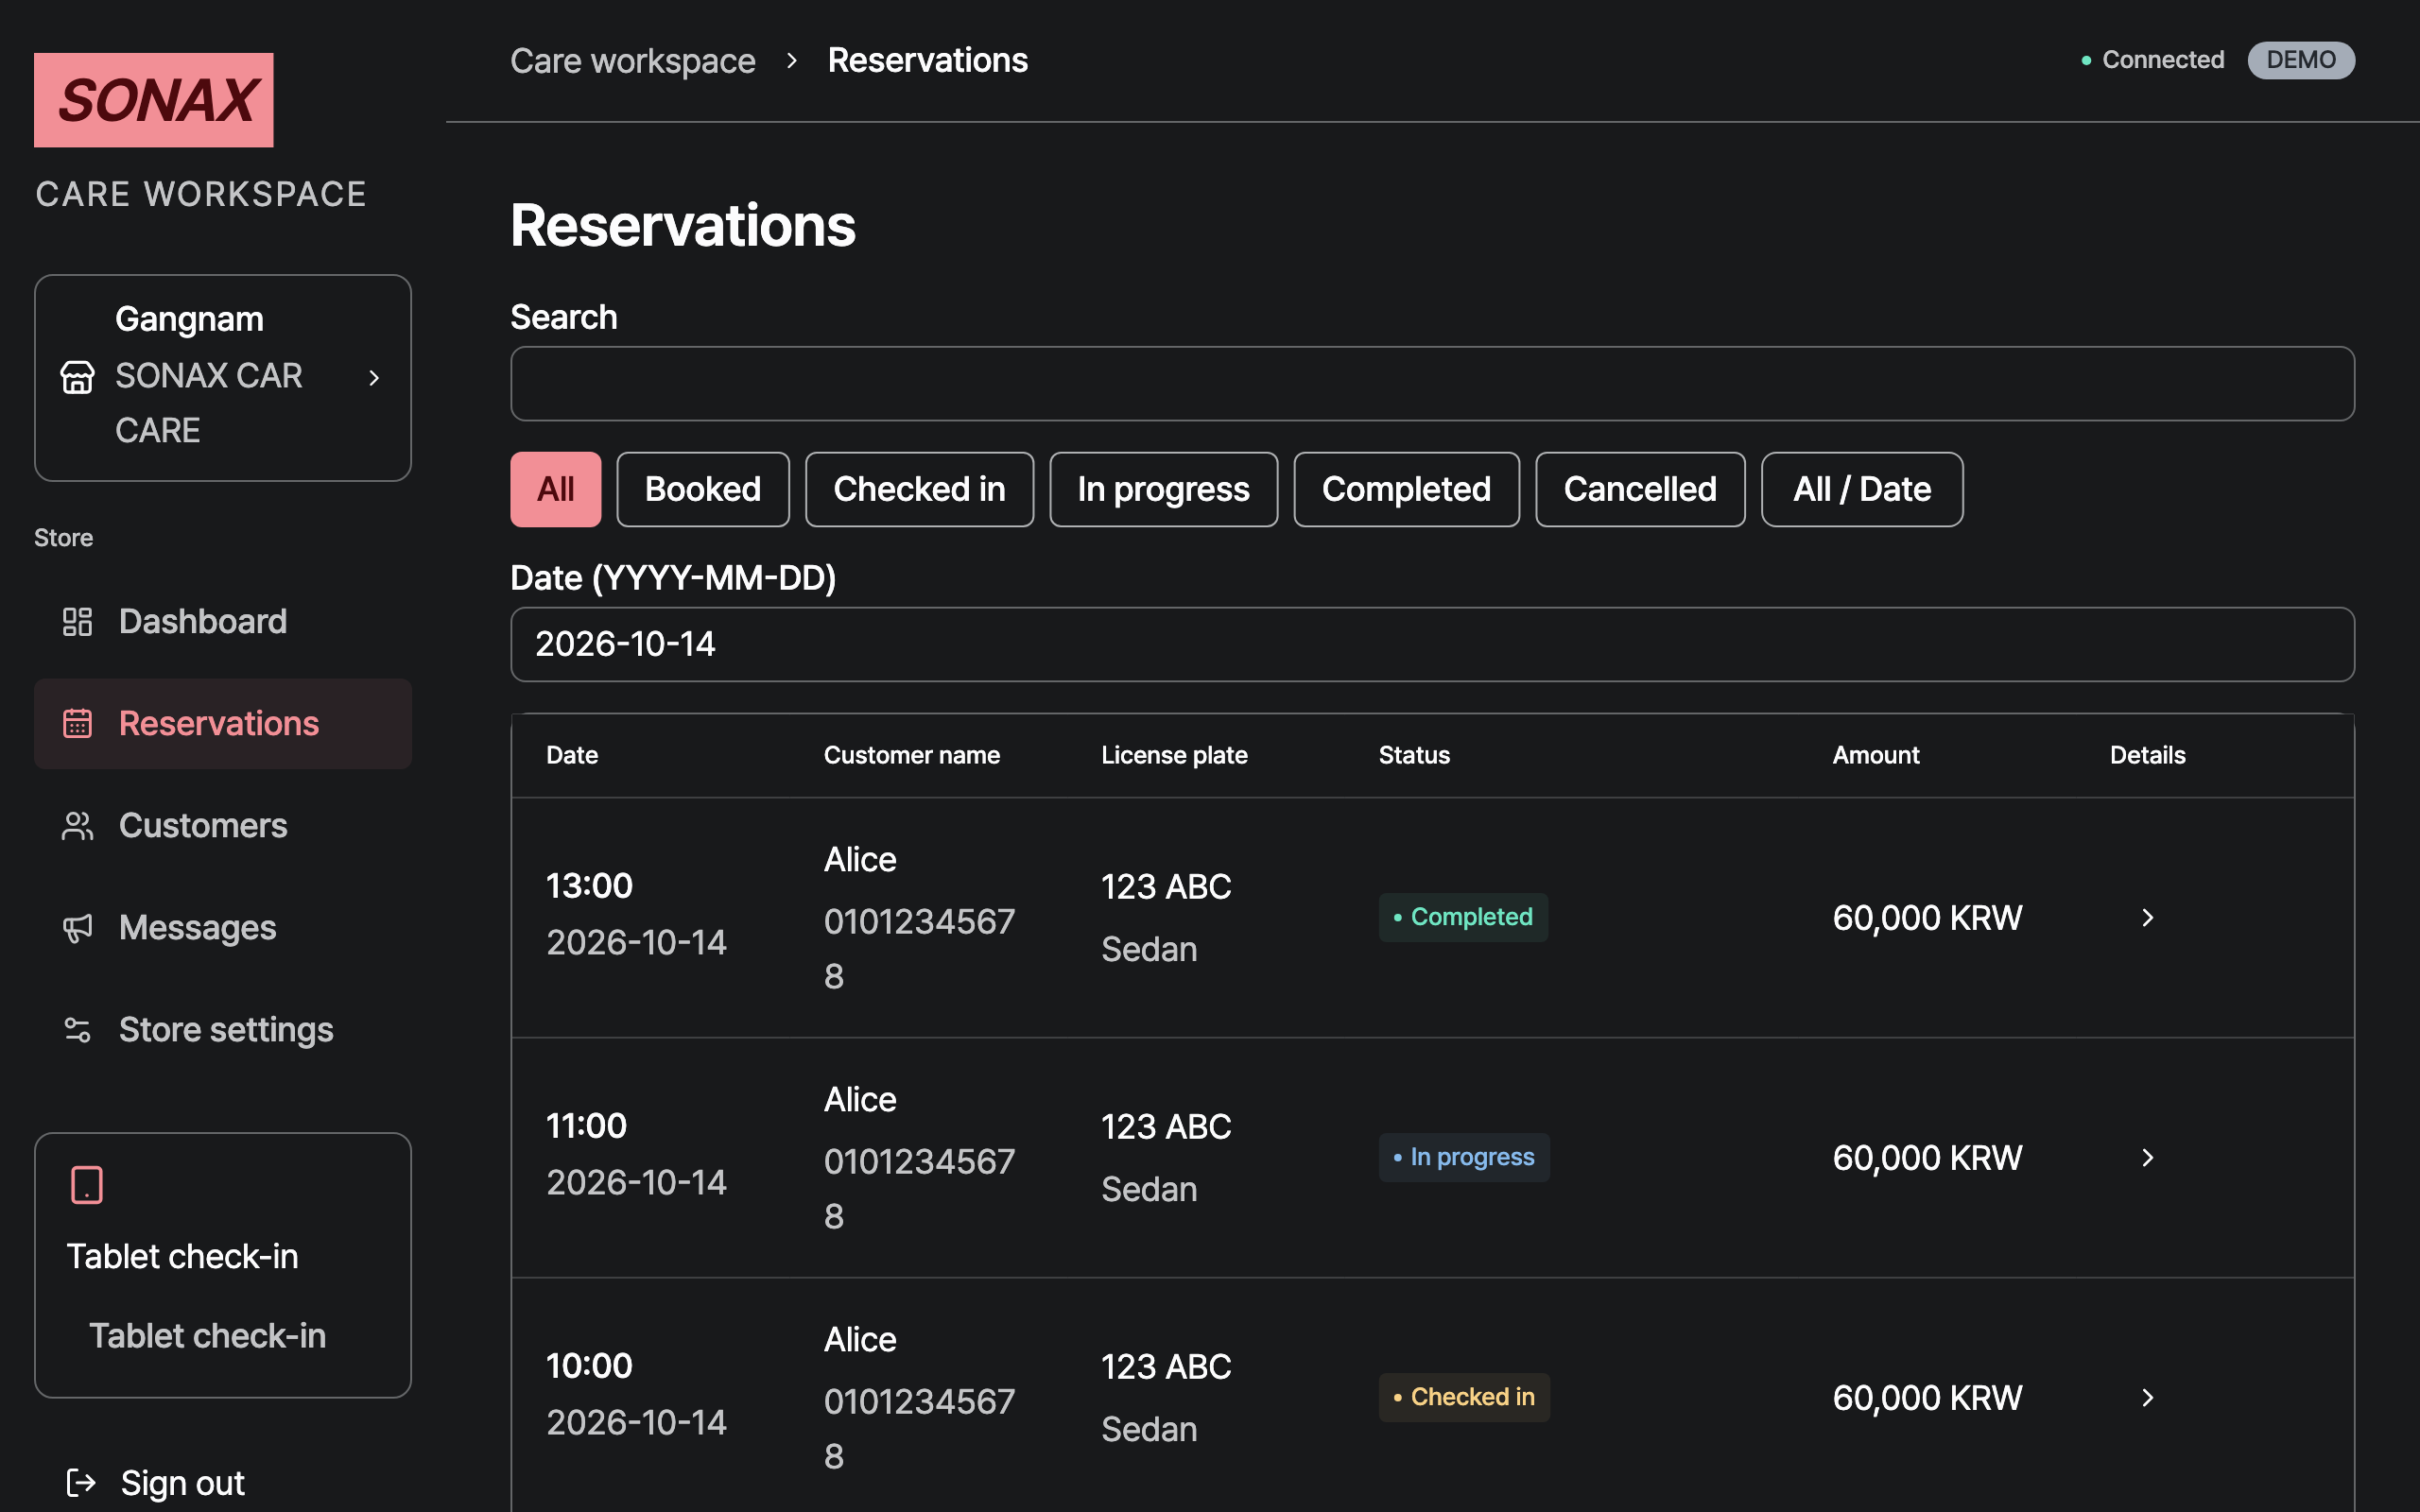Screen dimensions: 2420x1512
Task: Select the All filter
Action: point(555,489)
